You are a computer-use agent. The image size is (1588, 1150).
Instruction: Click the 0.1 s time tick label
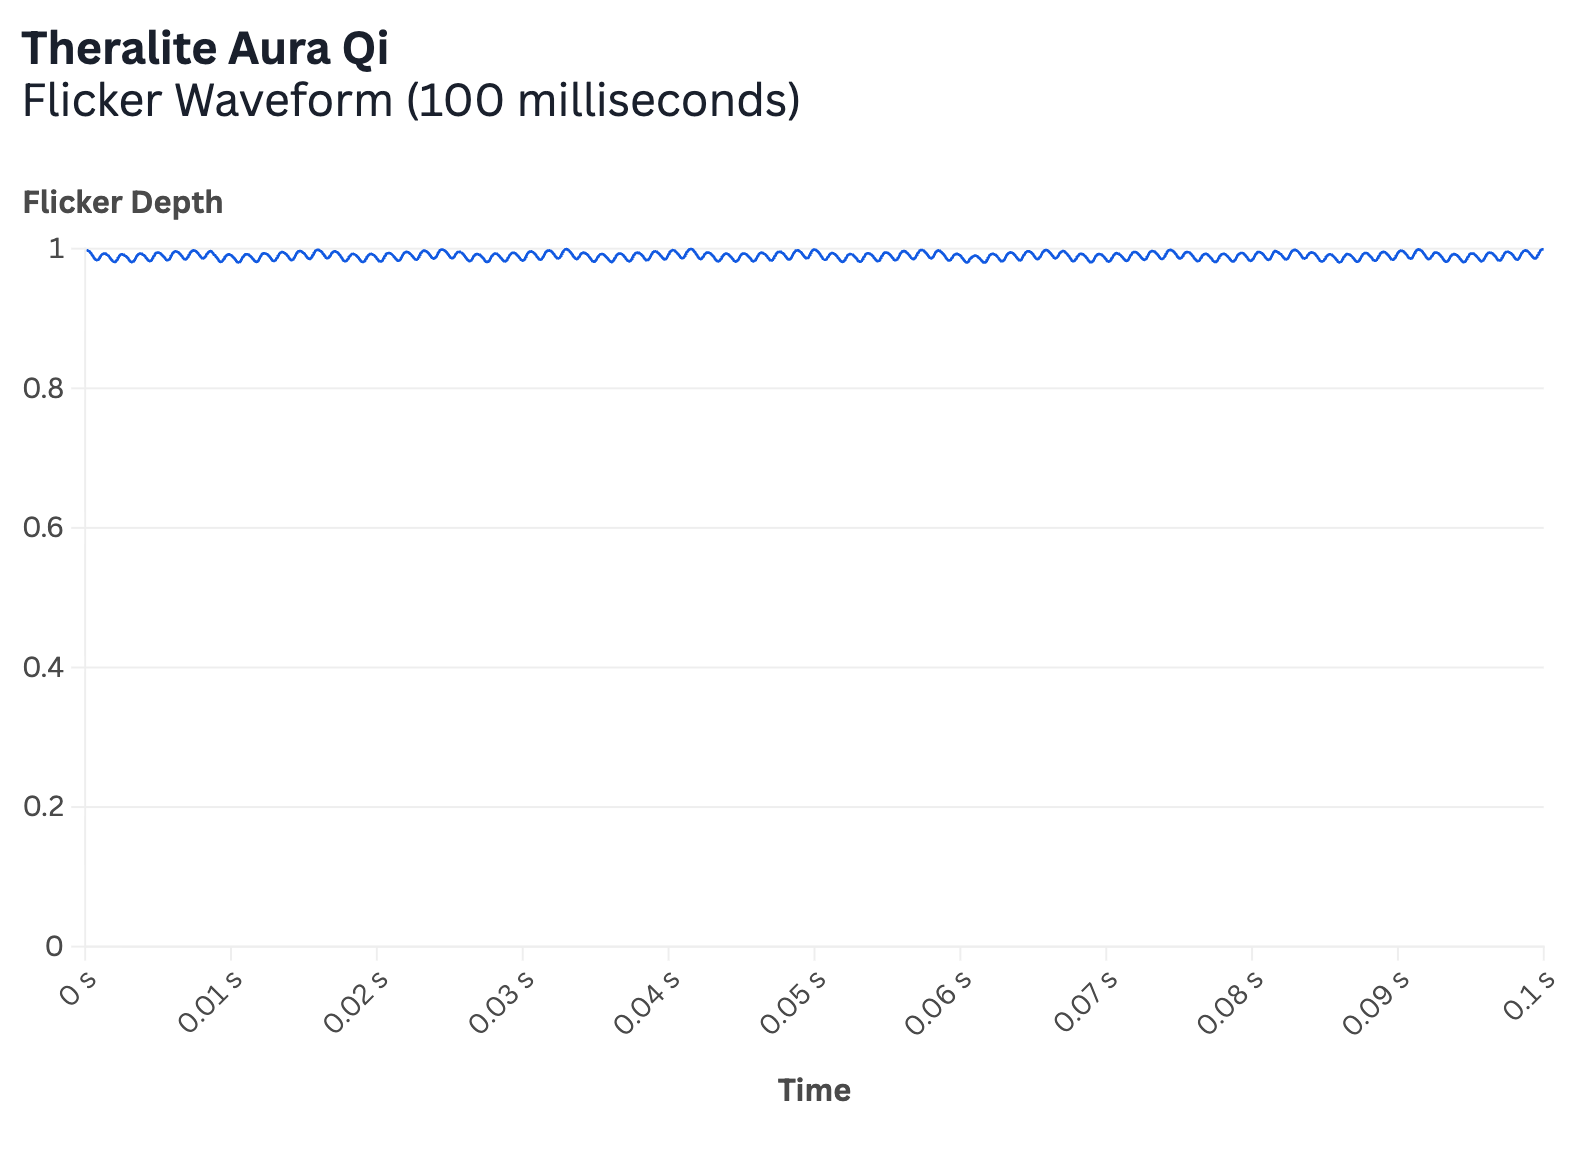[1529, 995]
